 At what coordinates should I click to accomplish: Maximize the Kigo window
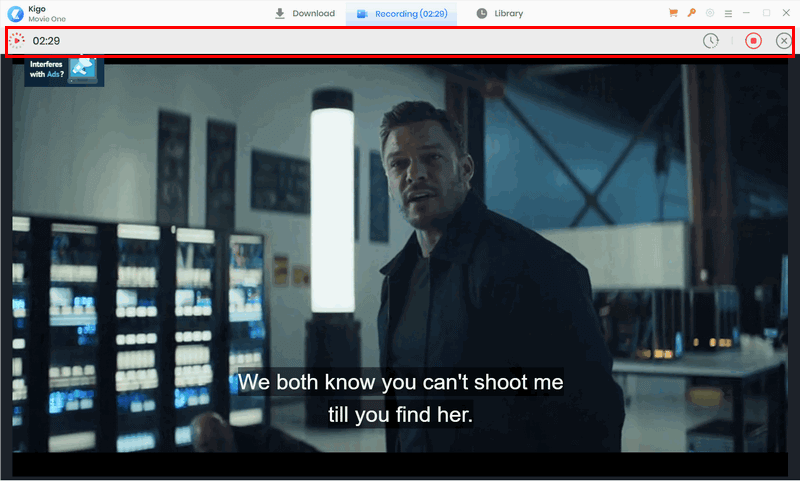[766, 13]
